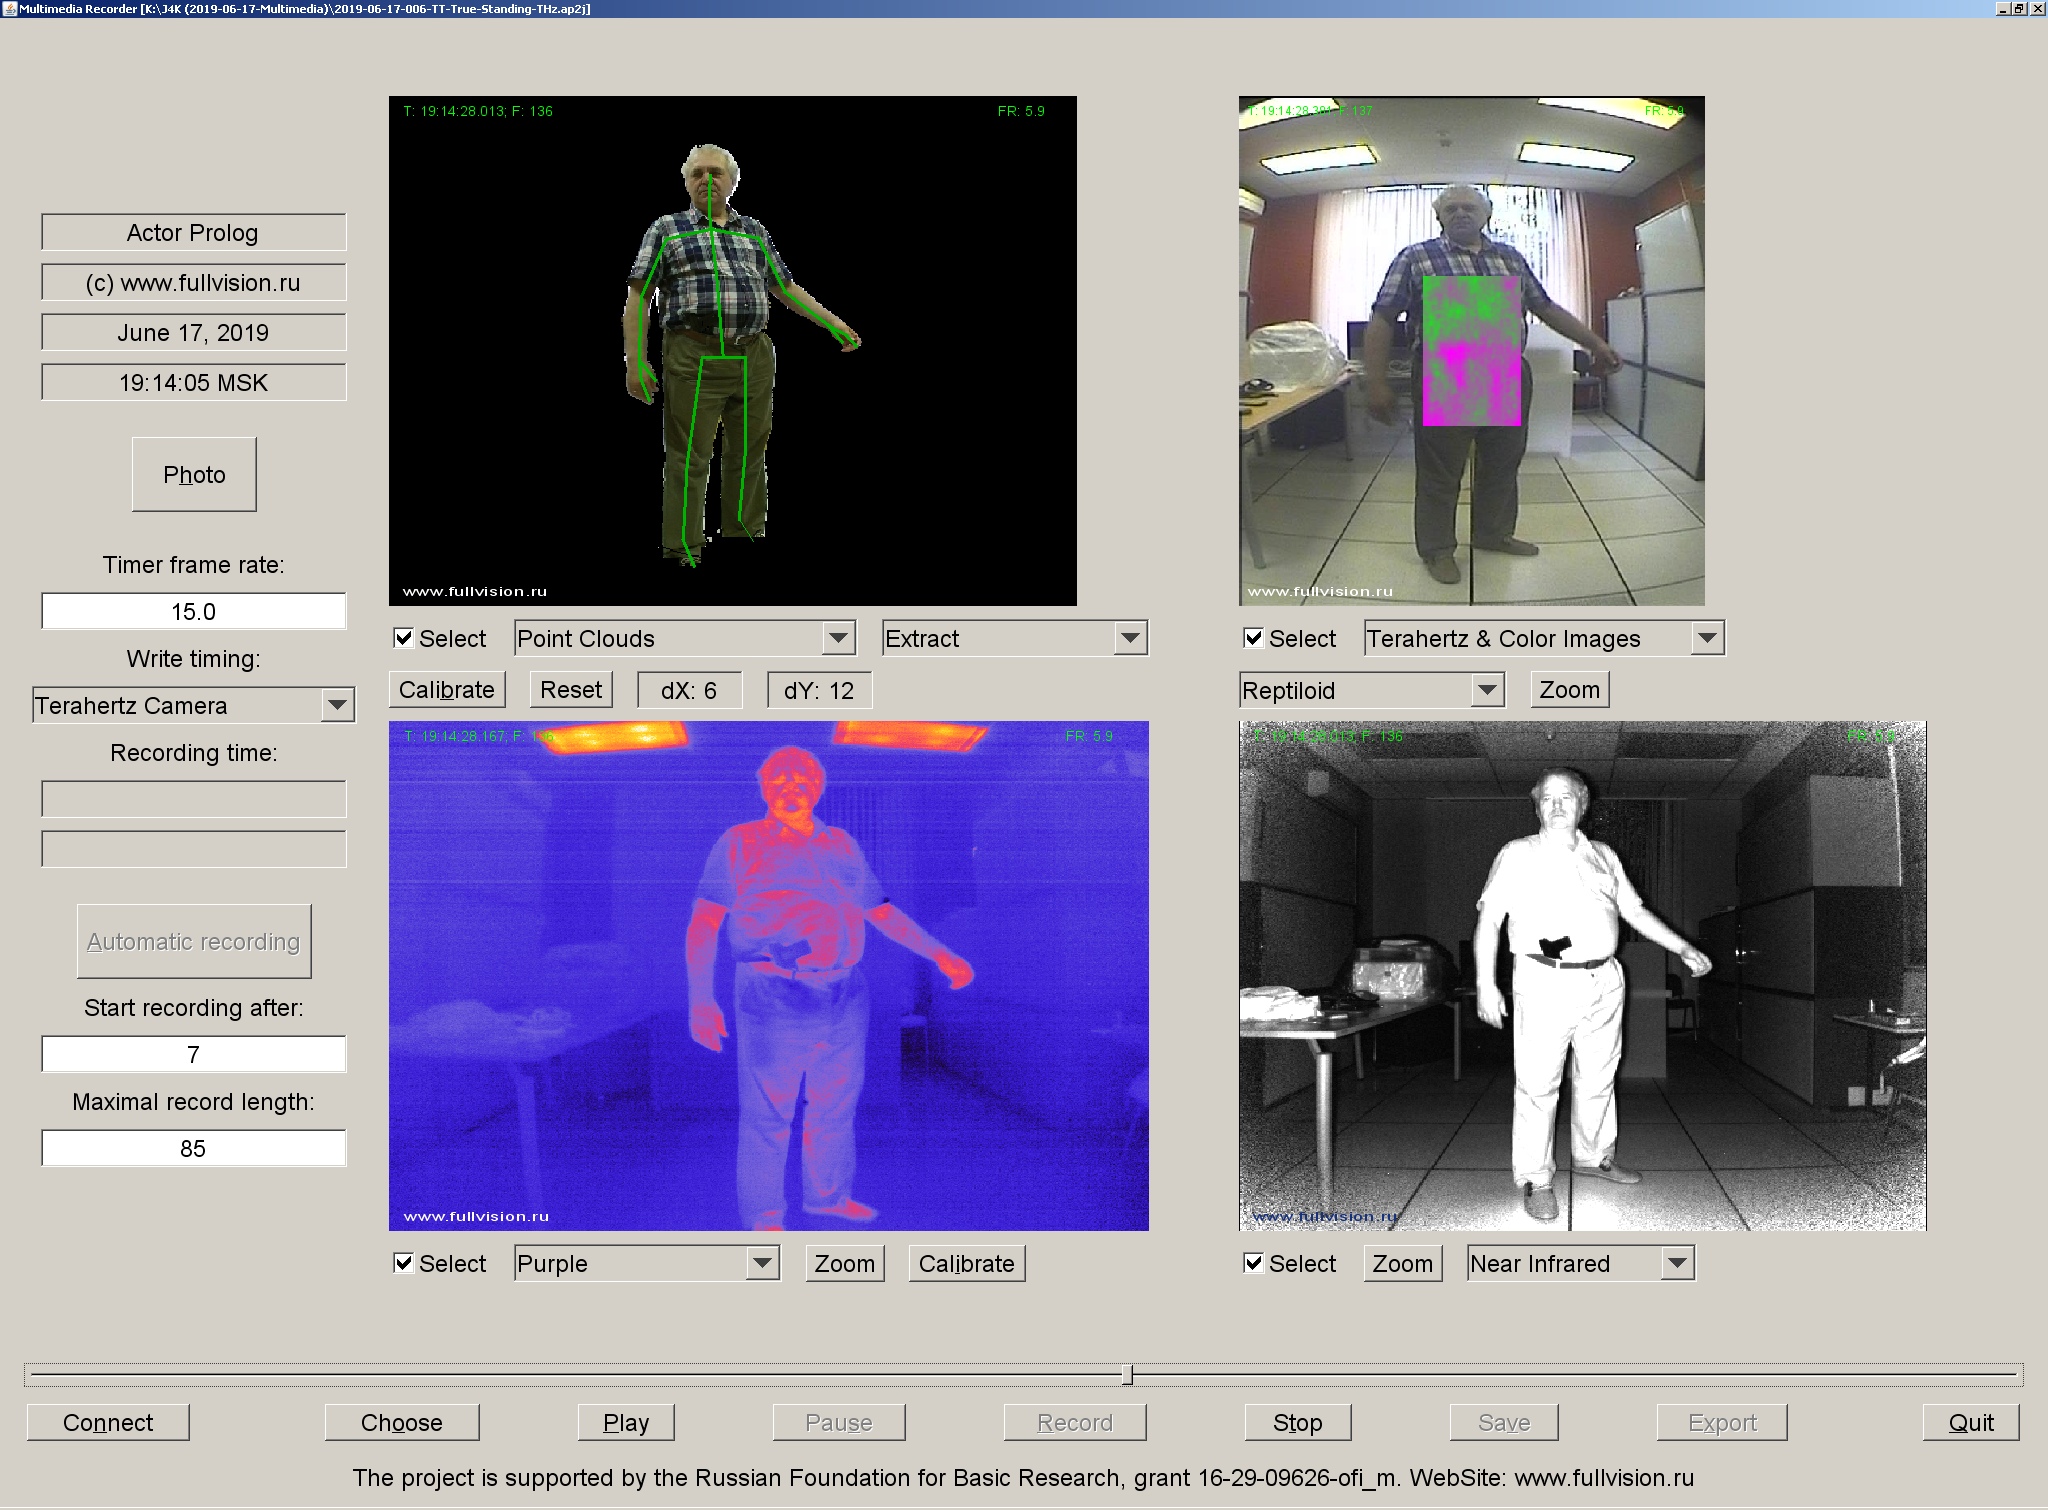Image resolution: width=2048 pixels, height=1510 pixels.
Task: Open the Write timing Terahertz Camera dropdown
Action: (x=193, y=704)
